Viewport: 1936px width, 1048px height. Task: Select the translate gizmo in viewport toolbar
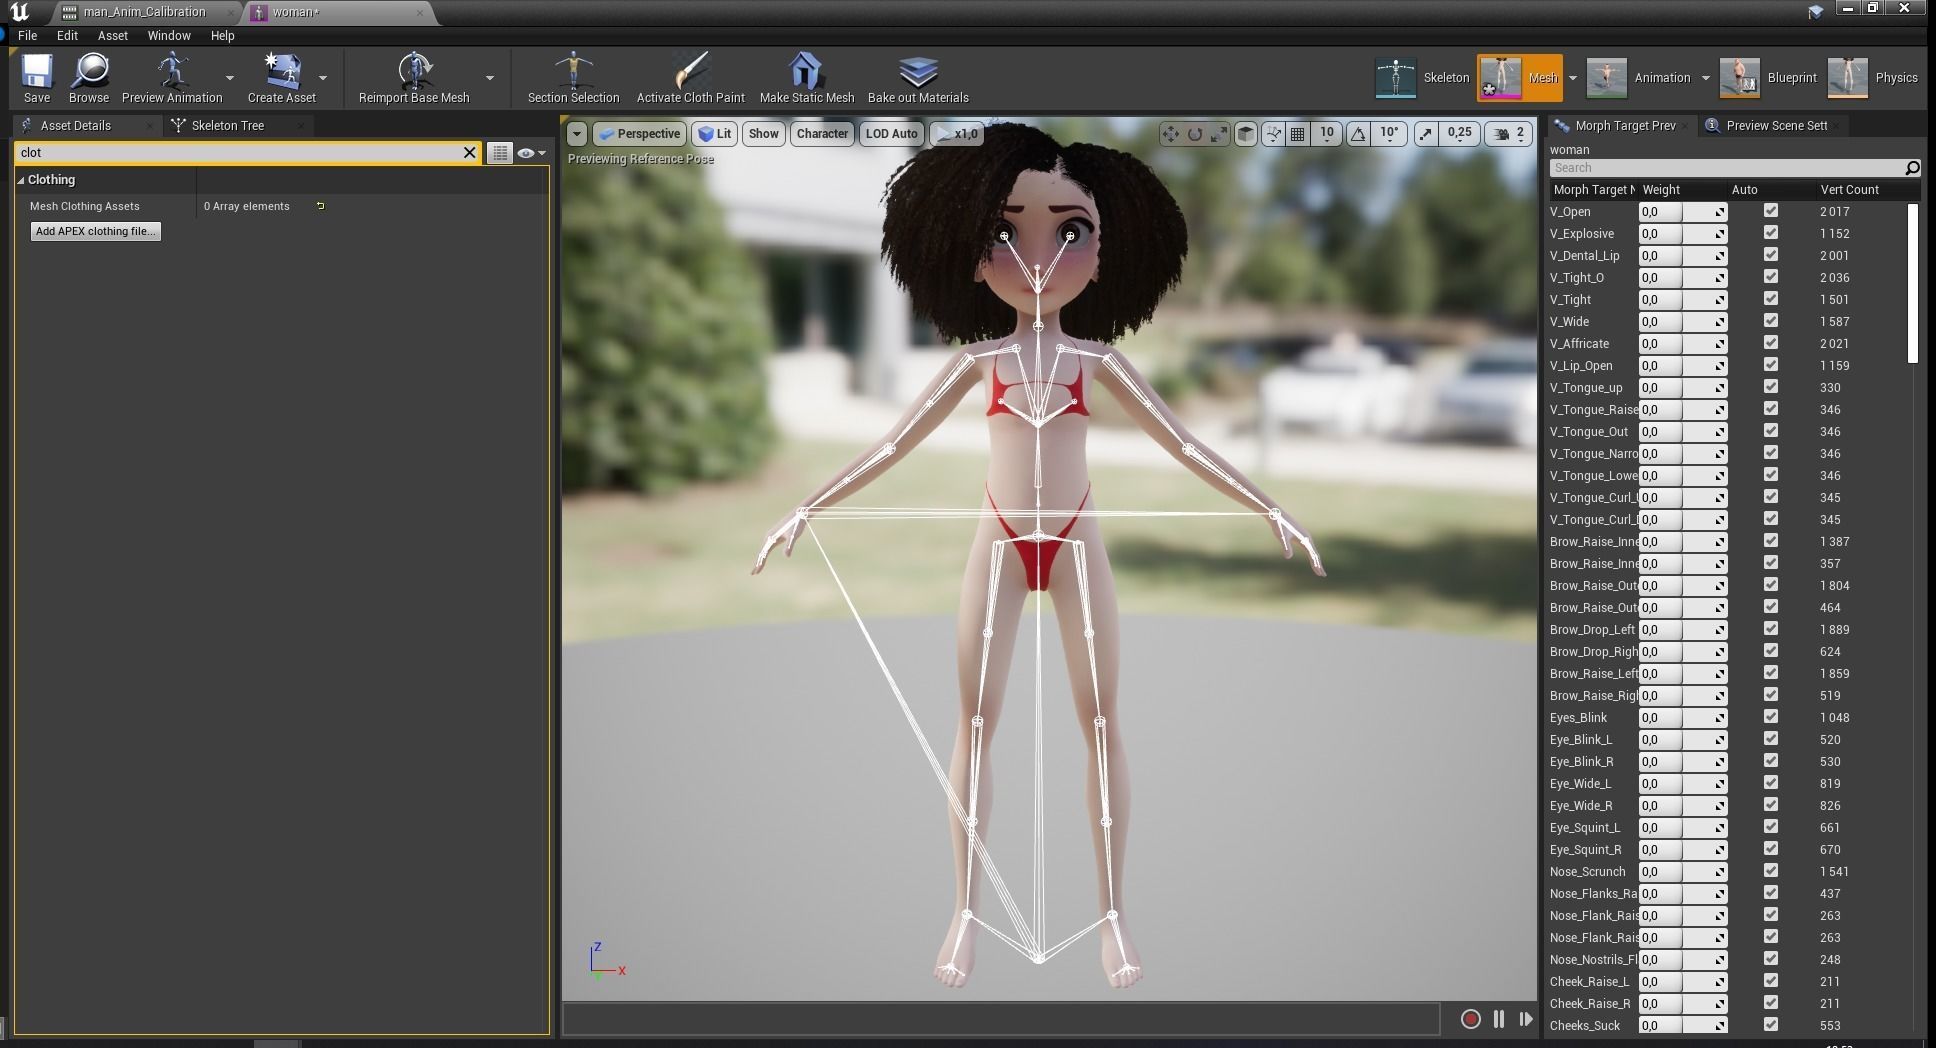[1170, 134]
